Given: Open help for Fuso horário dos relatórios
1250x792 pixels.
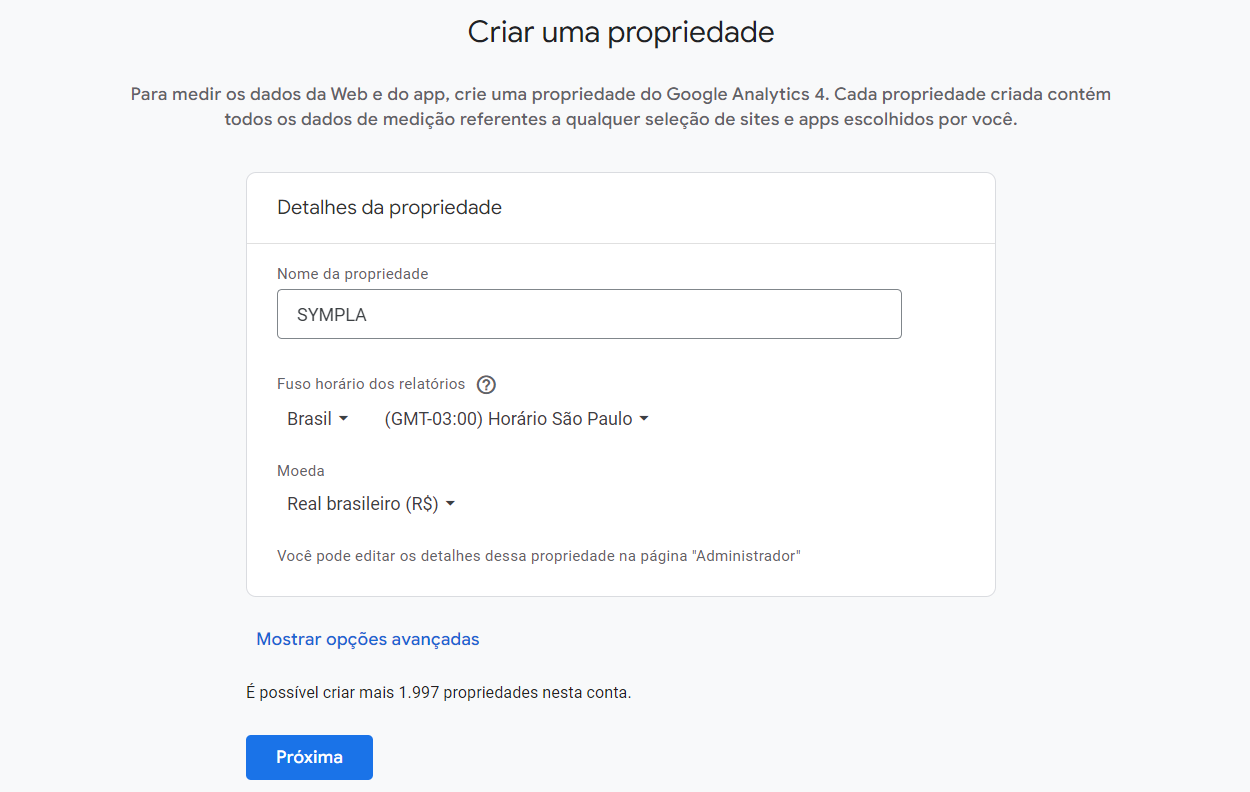Looking at the screenshot, I should point(486,384).
